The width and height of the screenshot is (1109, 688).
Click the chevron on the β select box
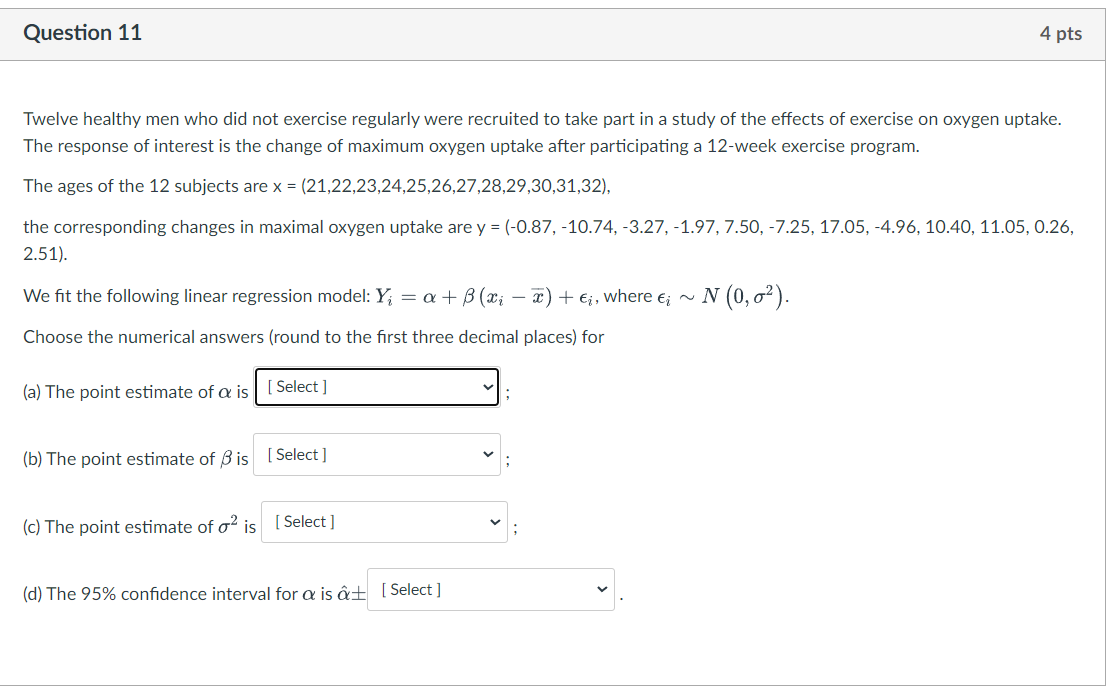pyautogui.click(x=487, y=454)
